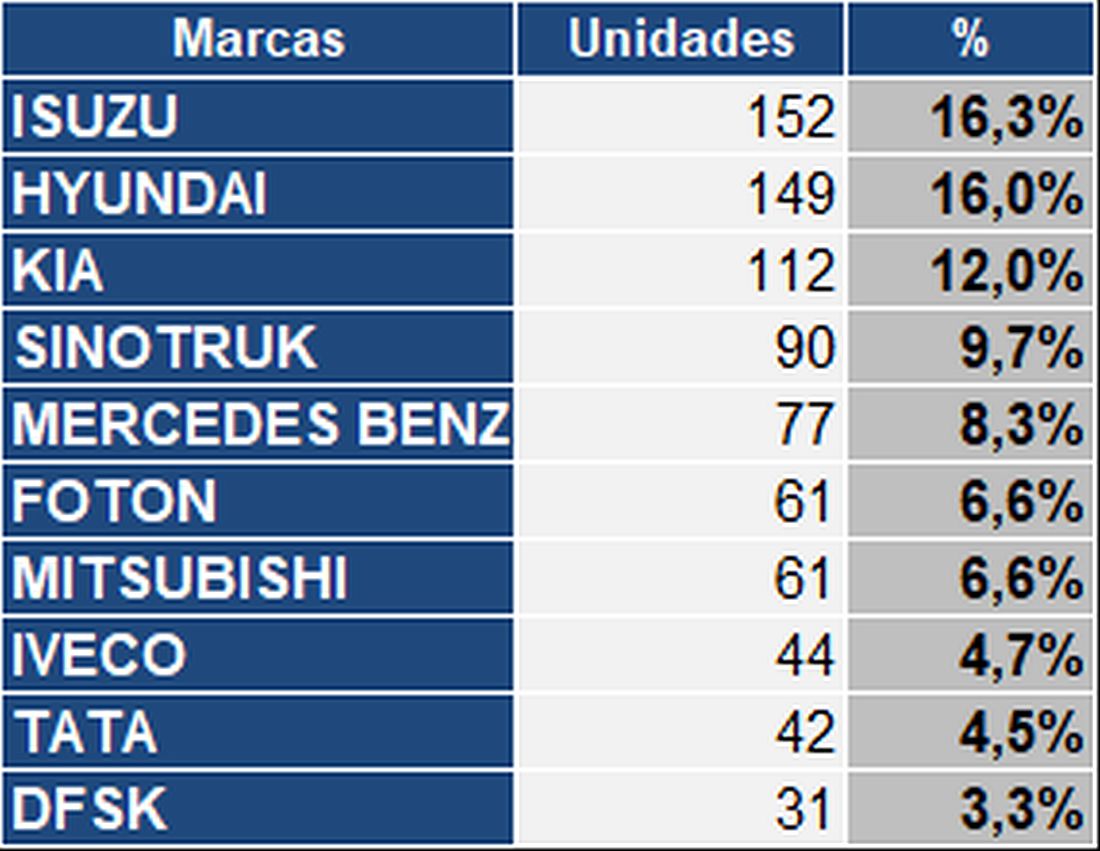Click the 3,3% percentage cell
1100x851 pixels.
coord(970,809)
